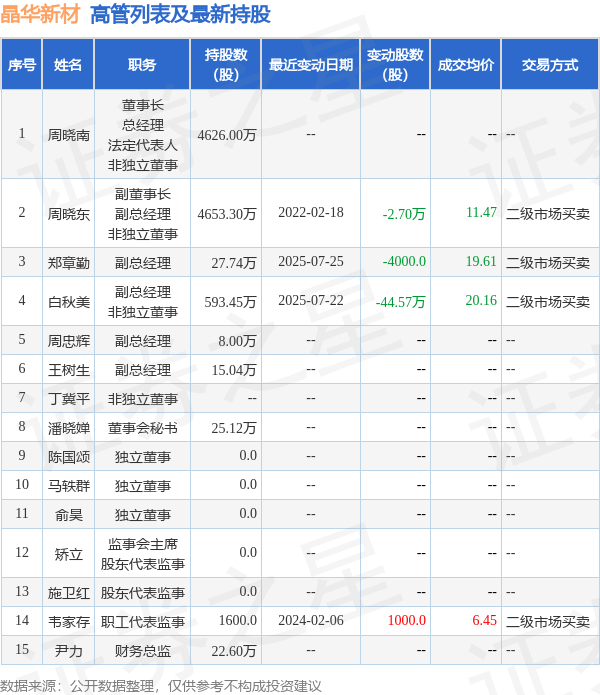Click the name 陈国颂

[x=69, y=457]
